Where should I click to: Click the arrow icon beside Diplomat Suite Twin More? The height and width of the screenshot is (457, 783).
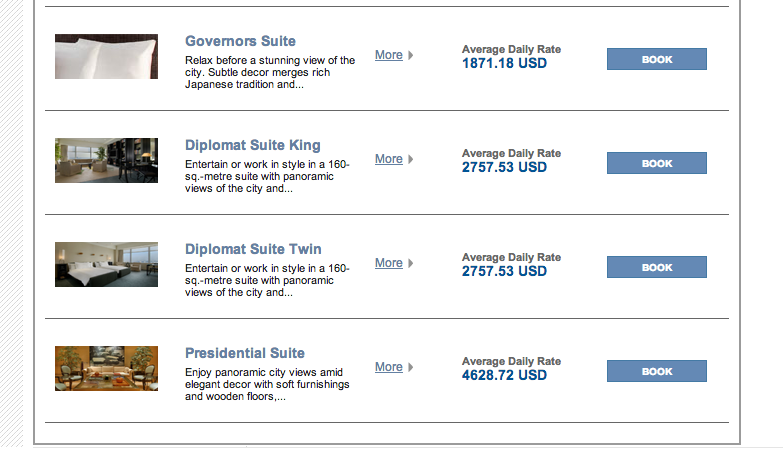point(410,263)
